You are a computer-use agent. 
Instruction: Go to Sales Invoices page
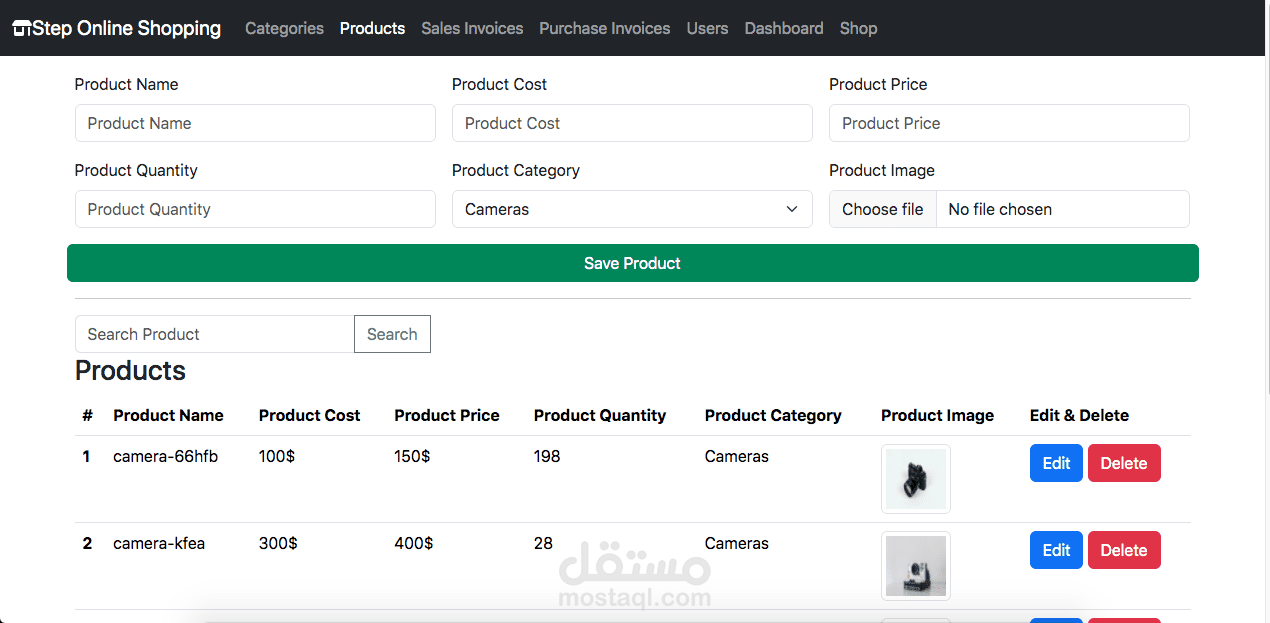point(472,28)
